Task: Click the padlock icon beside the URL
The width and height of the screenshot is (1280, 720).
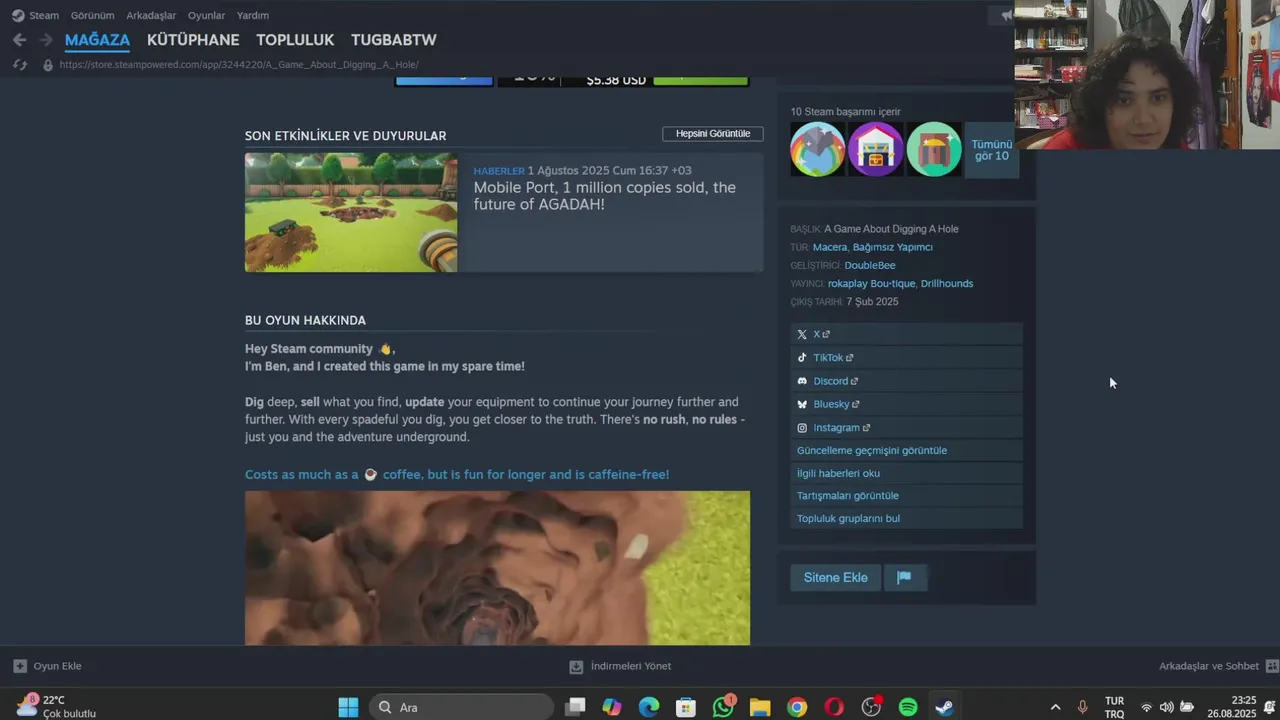Action: pos(47,64)
